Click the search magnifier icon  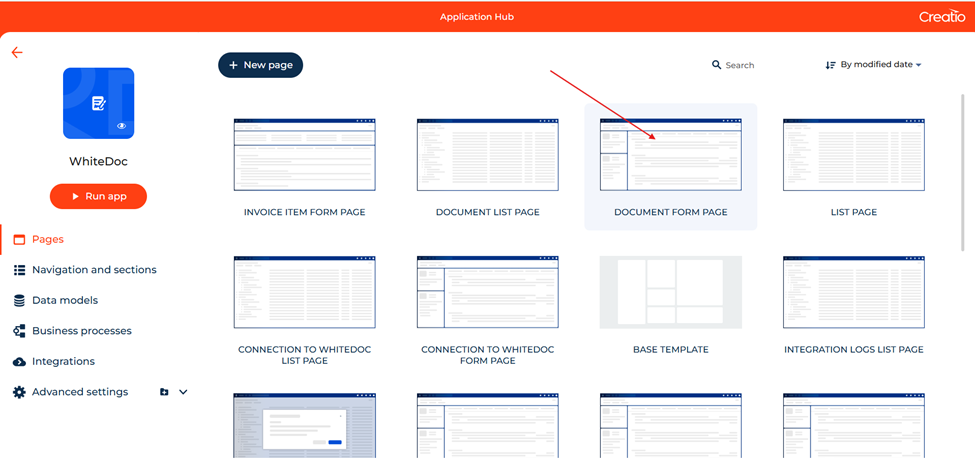[x=716, y=65]
